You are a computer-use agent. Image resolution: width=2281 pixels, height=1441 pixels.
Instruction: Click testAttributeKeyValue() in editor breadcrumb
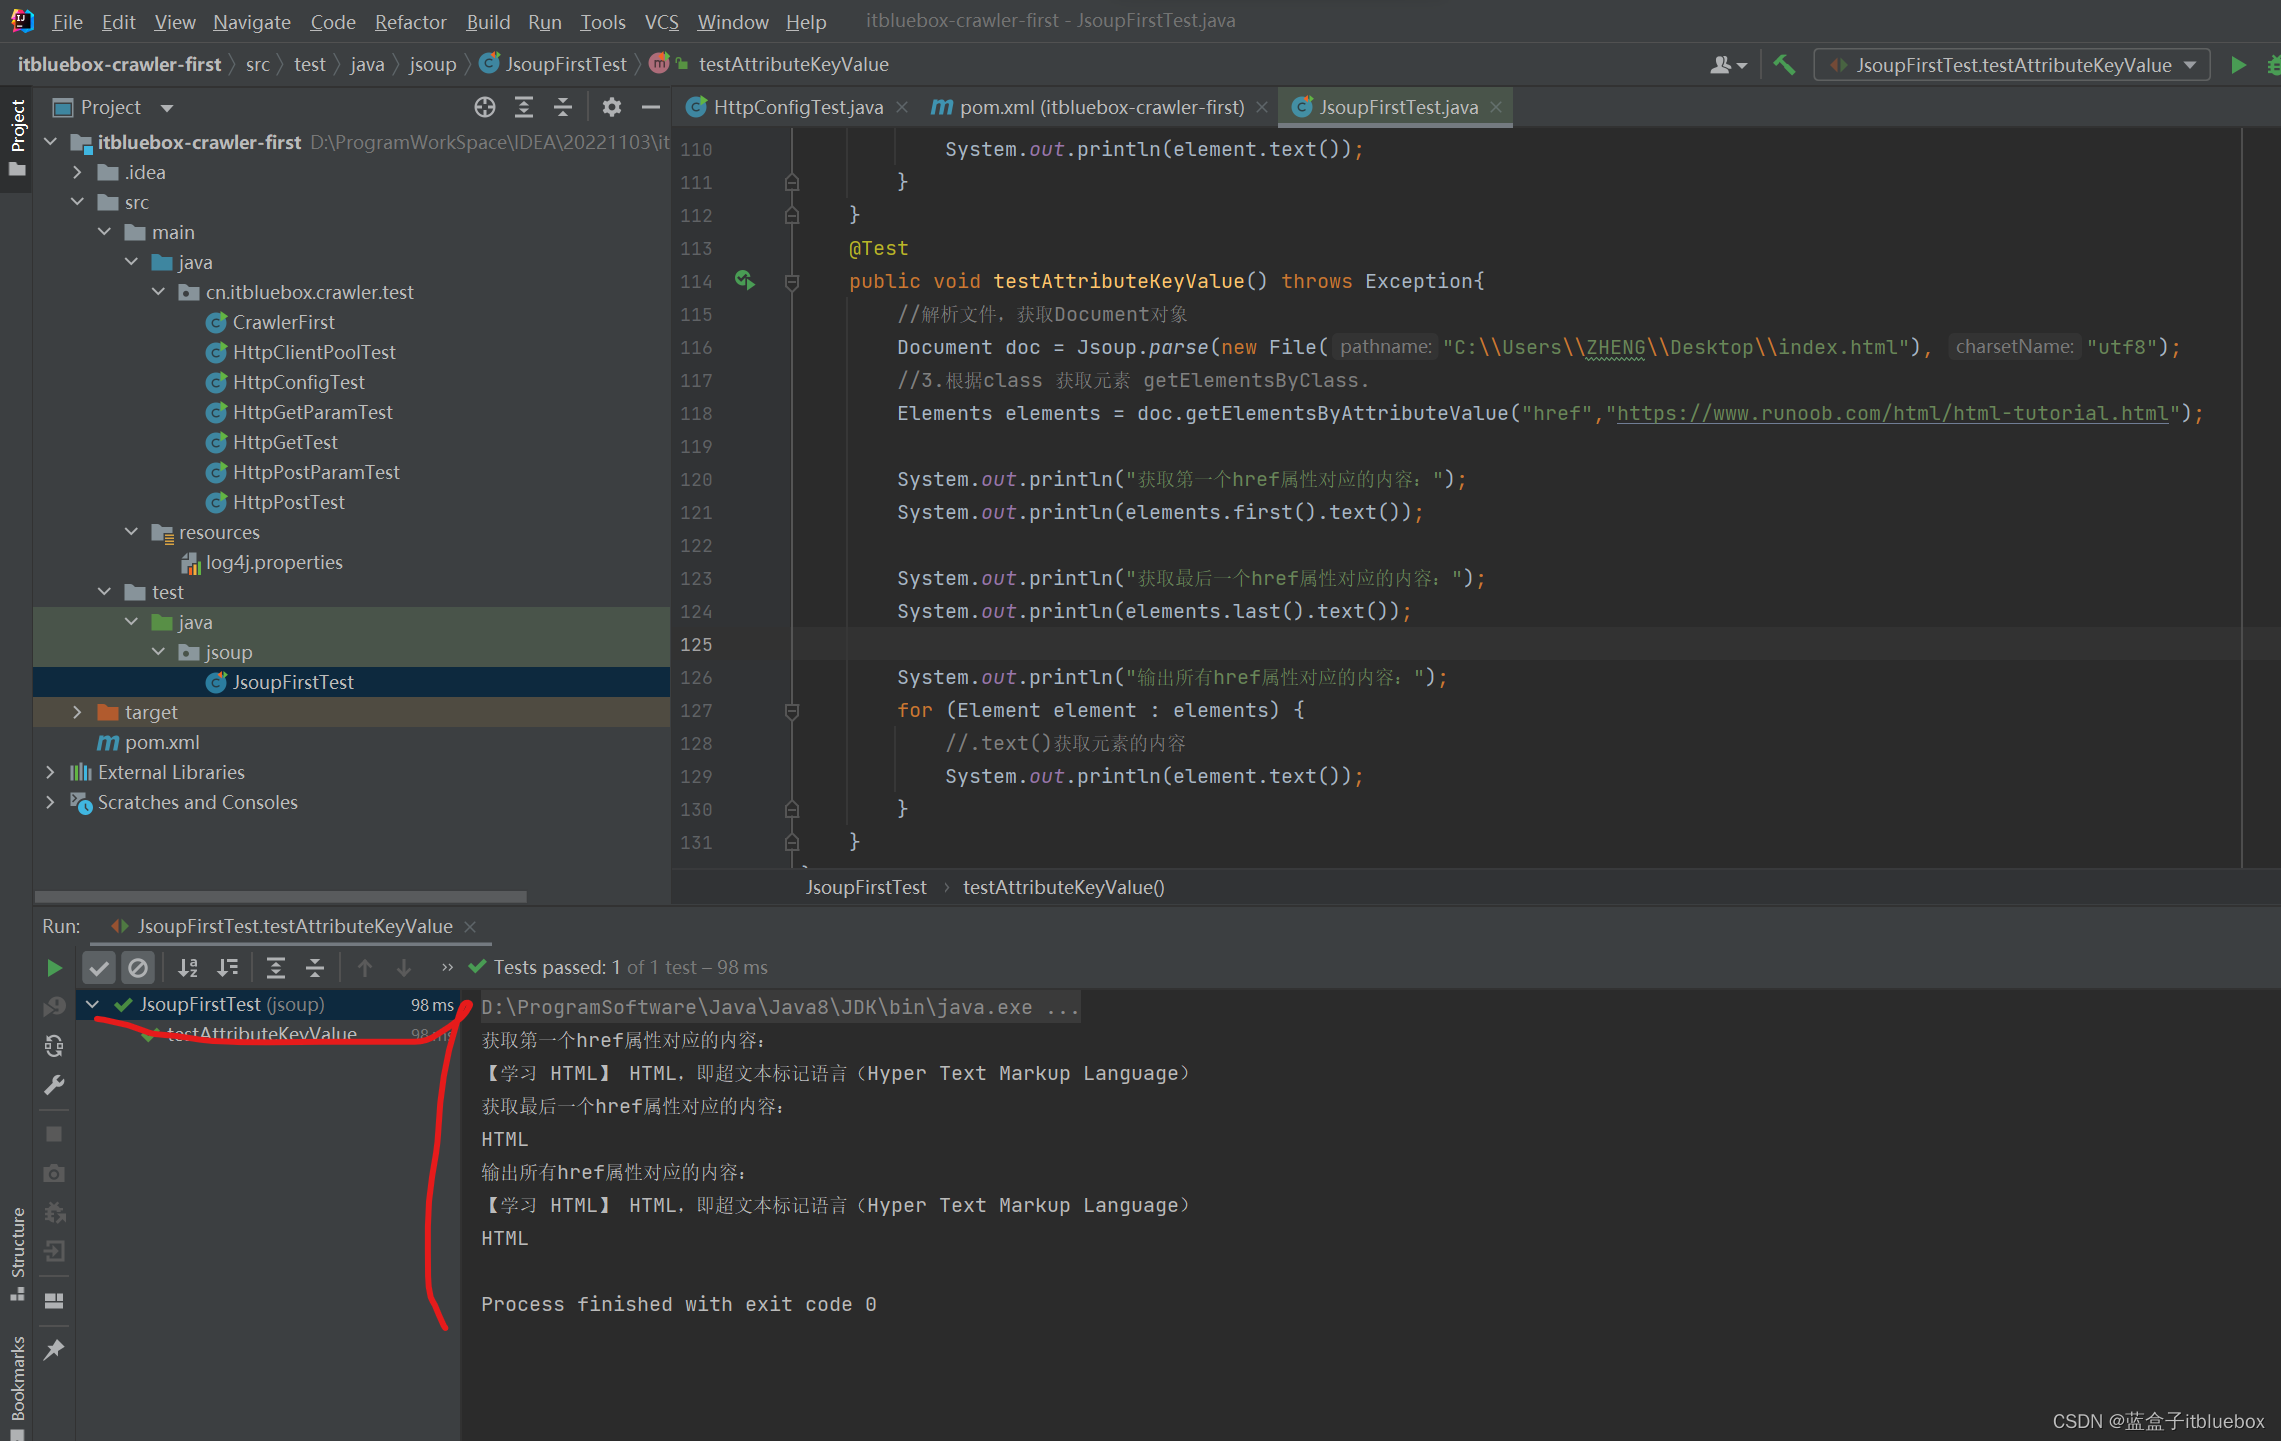(1063, 887)
